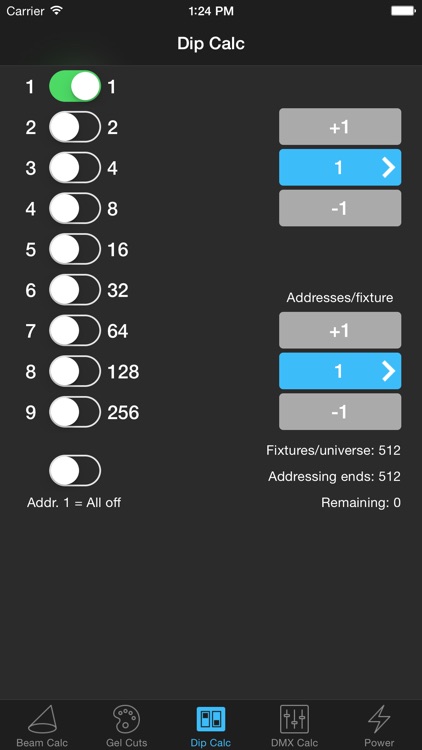The image size is (422, 750).
Task: Open the Beam Calc cone icon
Action: (42, 719)
